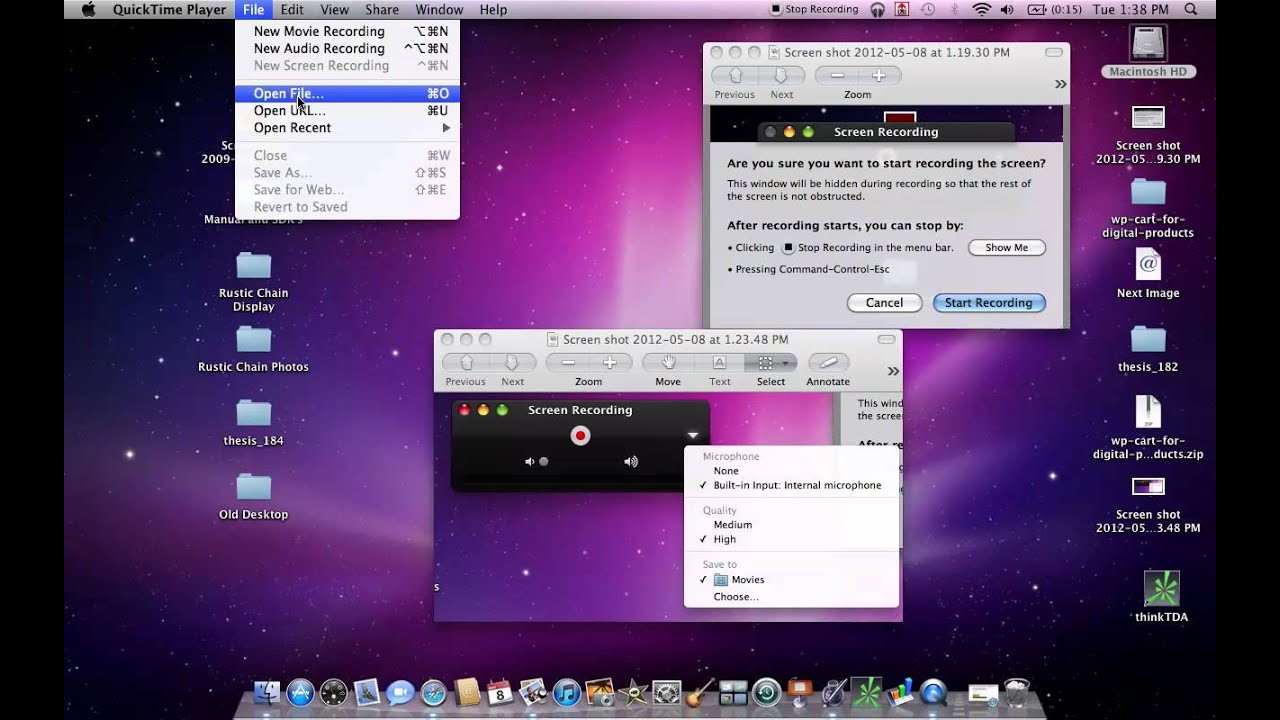Open the Trash in the Dock
The image size is (1280, 720).
(x=1017, y=692)
